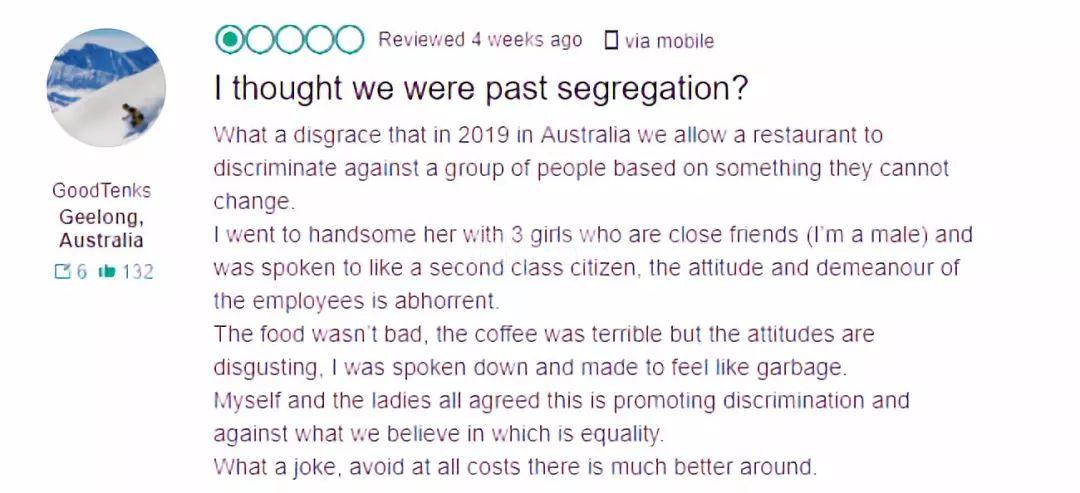Click 'Reviewed 4 weeks ago' date text
Viewport: 1080px width, 493px height.
[480, 40]
